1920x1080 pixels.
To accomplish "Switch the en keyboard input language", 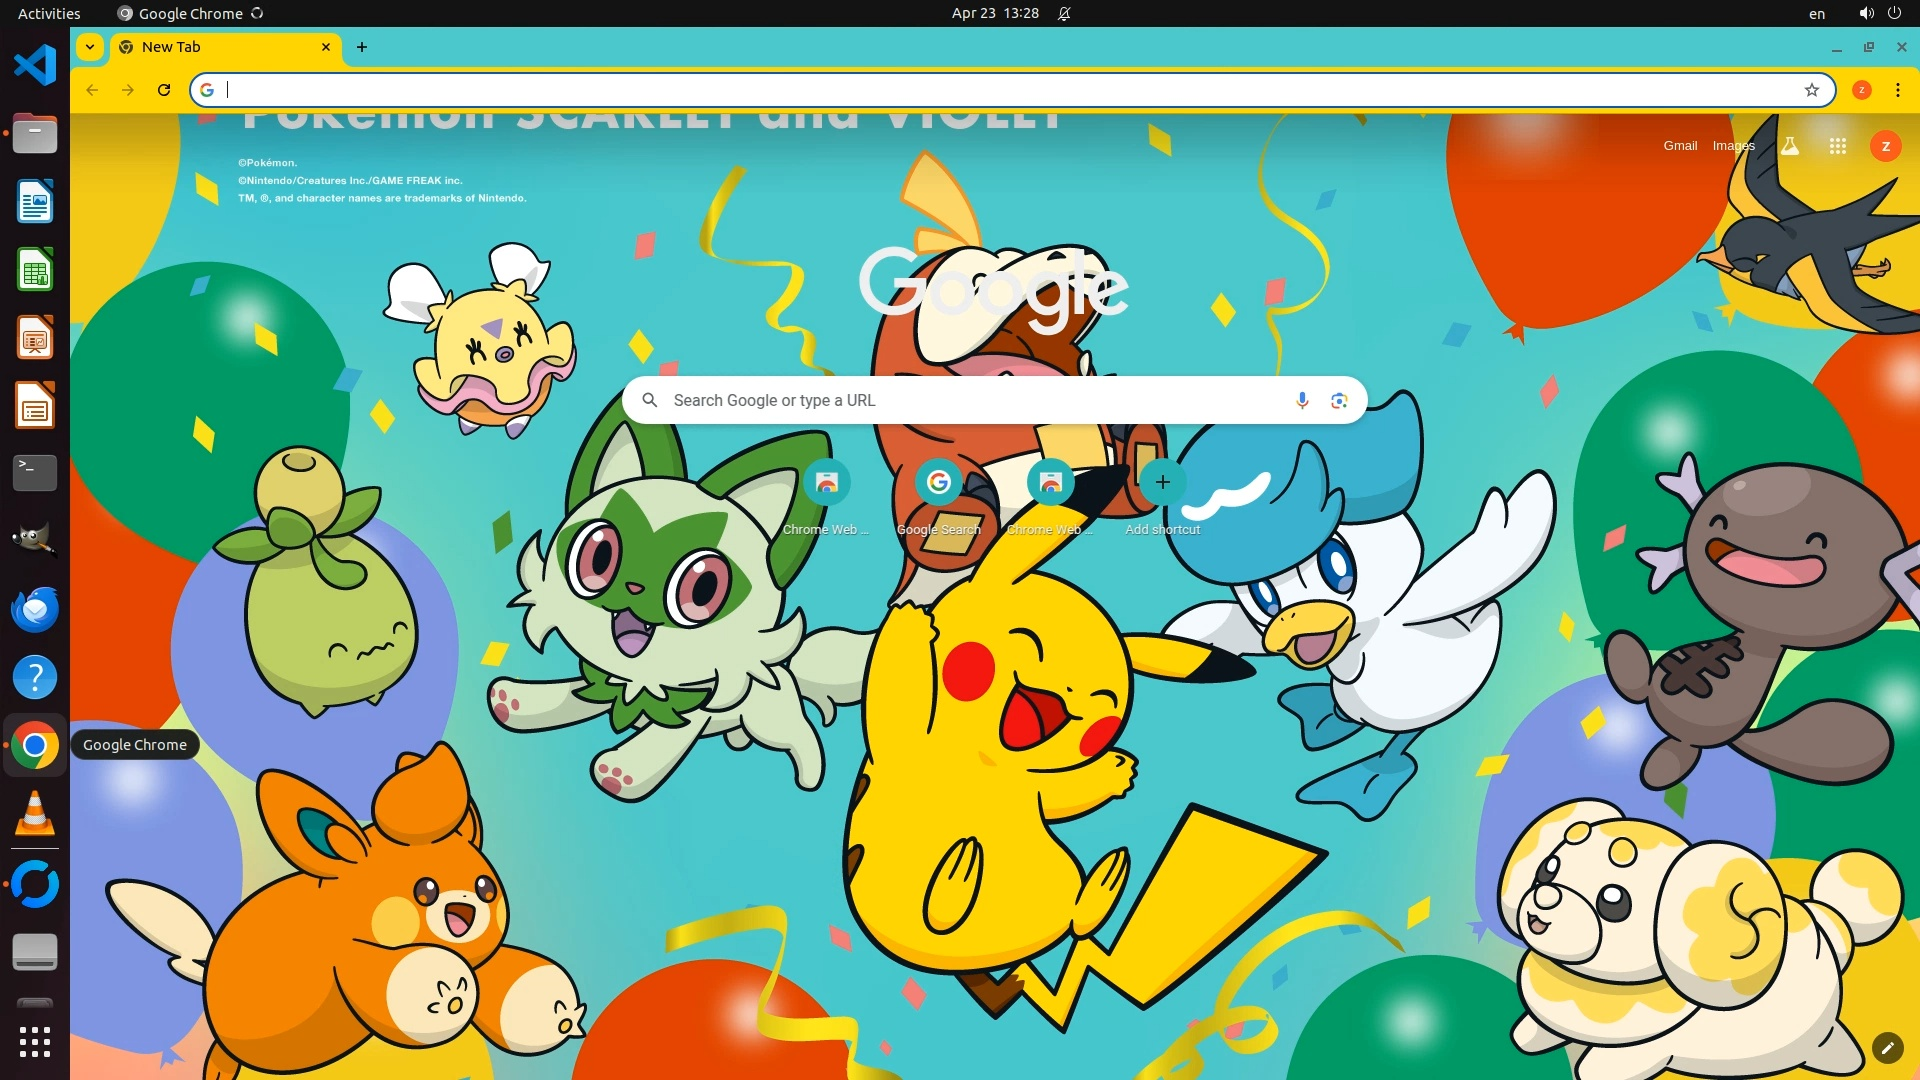I will pos(1816,13).
